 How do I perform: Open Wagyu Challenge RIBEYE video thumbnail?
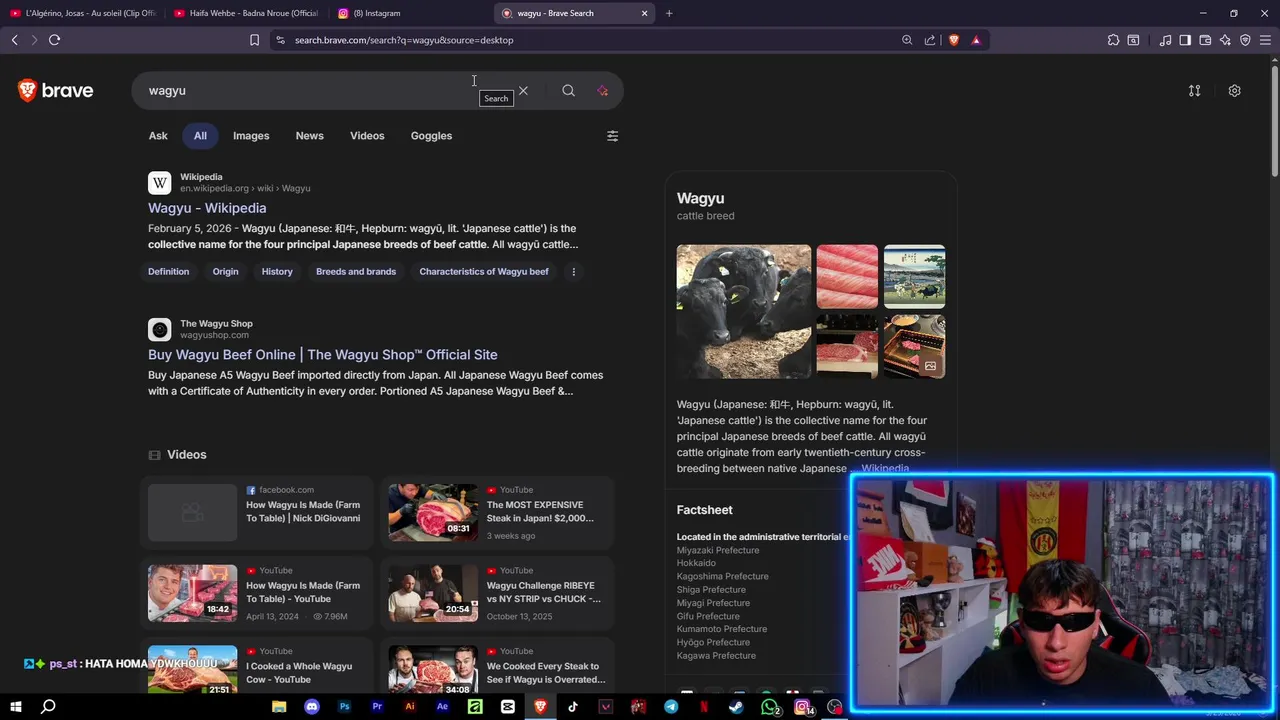tap(433, 593)
